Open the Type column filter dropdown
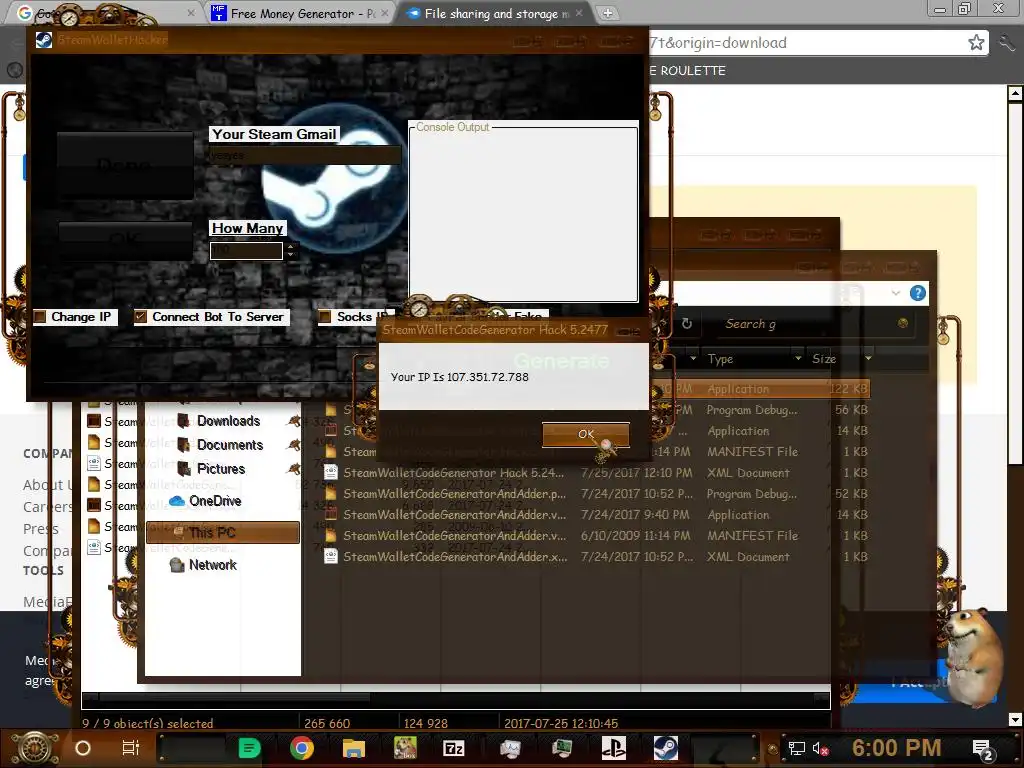Viewport: 1024px width, 768px height. [x=798, y=359]
